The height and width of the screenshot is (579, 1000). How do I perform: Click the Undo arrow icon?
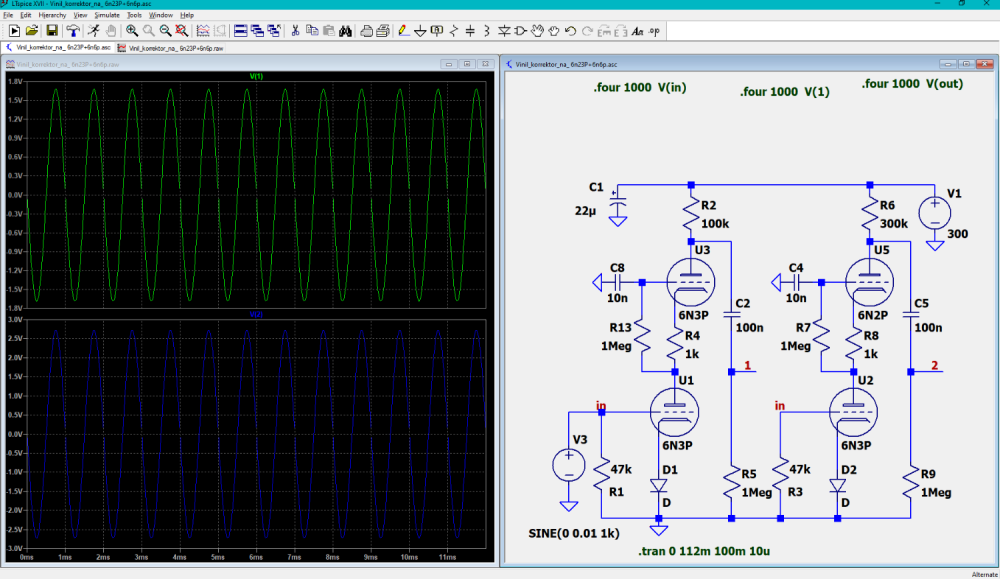pos(570,31)
